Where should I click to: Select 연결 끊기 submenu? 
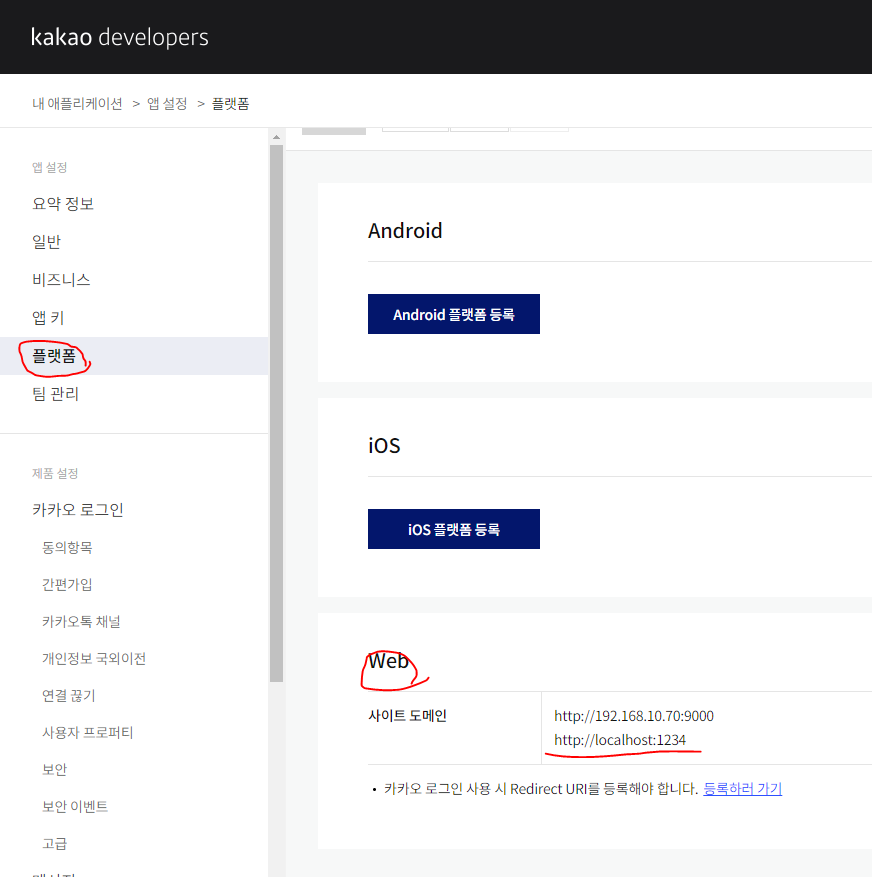tap(69, 695)
